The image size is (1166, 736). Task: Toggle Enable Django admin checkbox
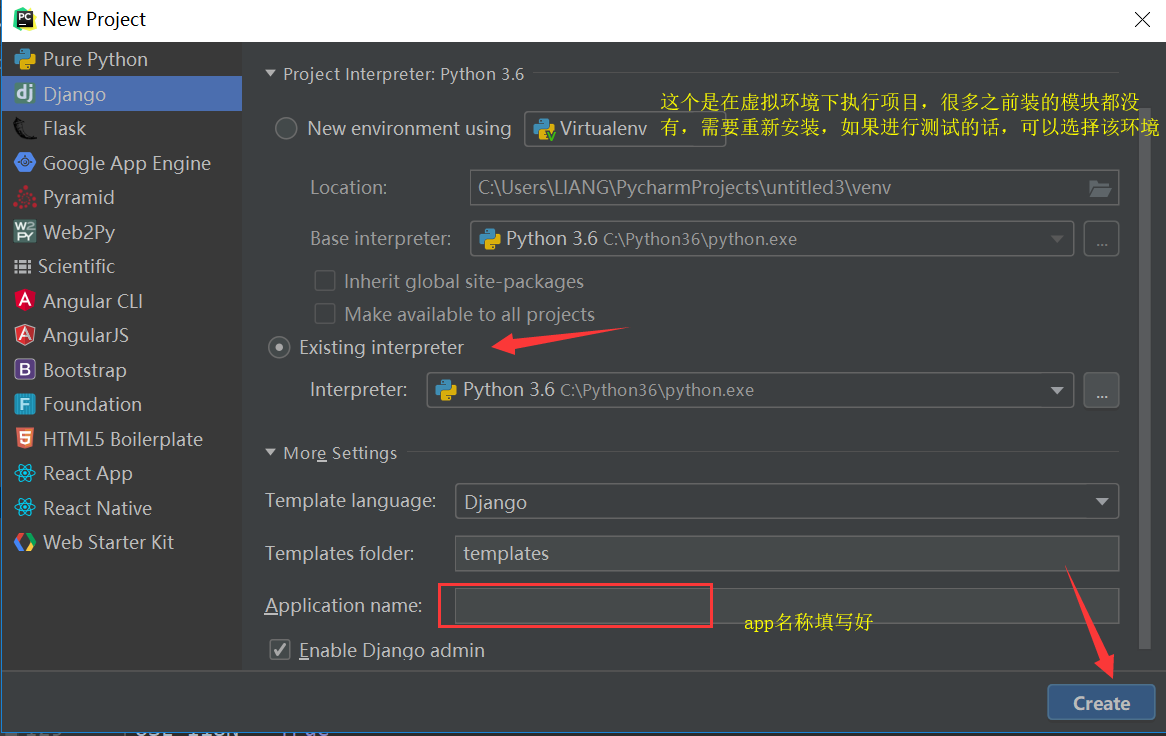click(280, 650)
